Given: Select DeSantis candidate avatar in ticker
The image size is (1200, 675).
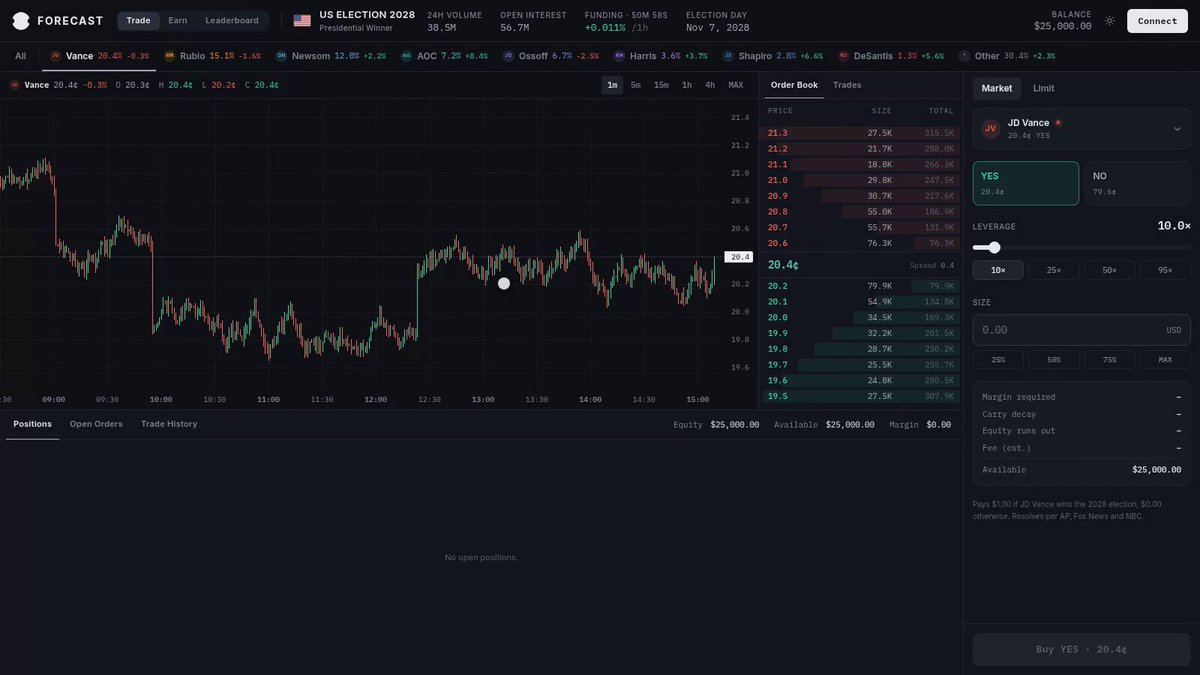Looking at the screenshot, I should pyautogui.click(x=843, y=56).
